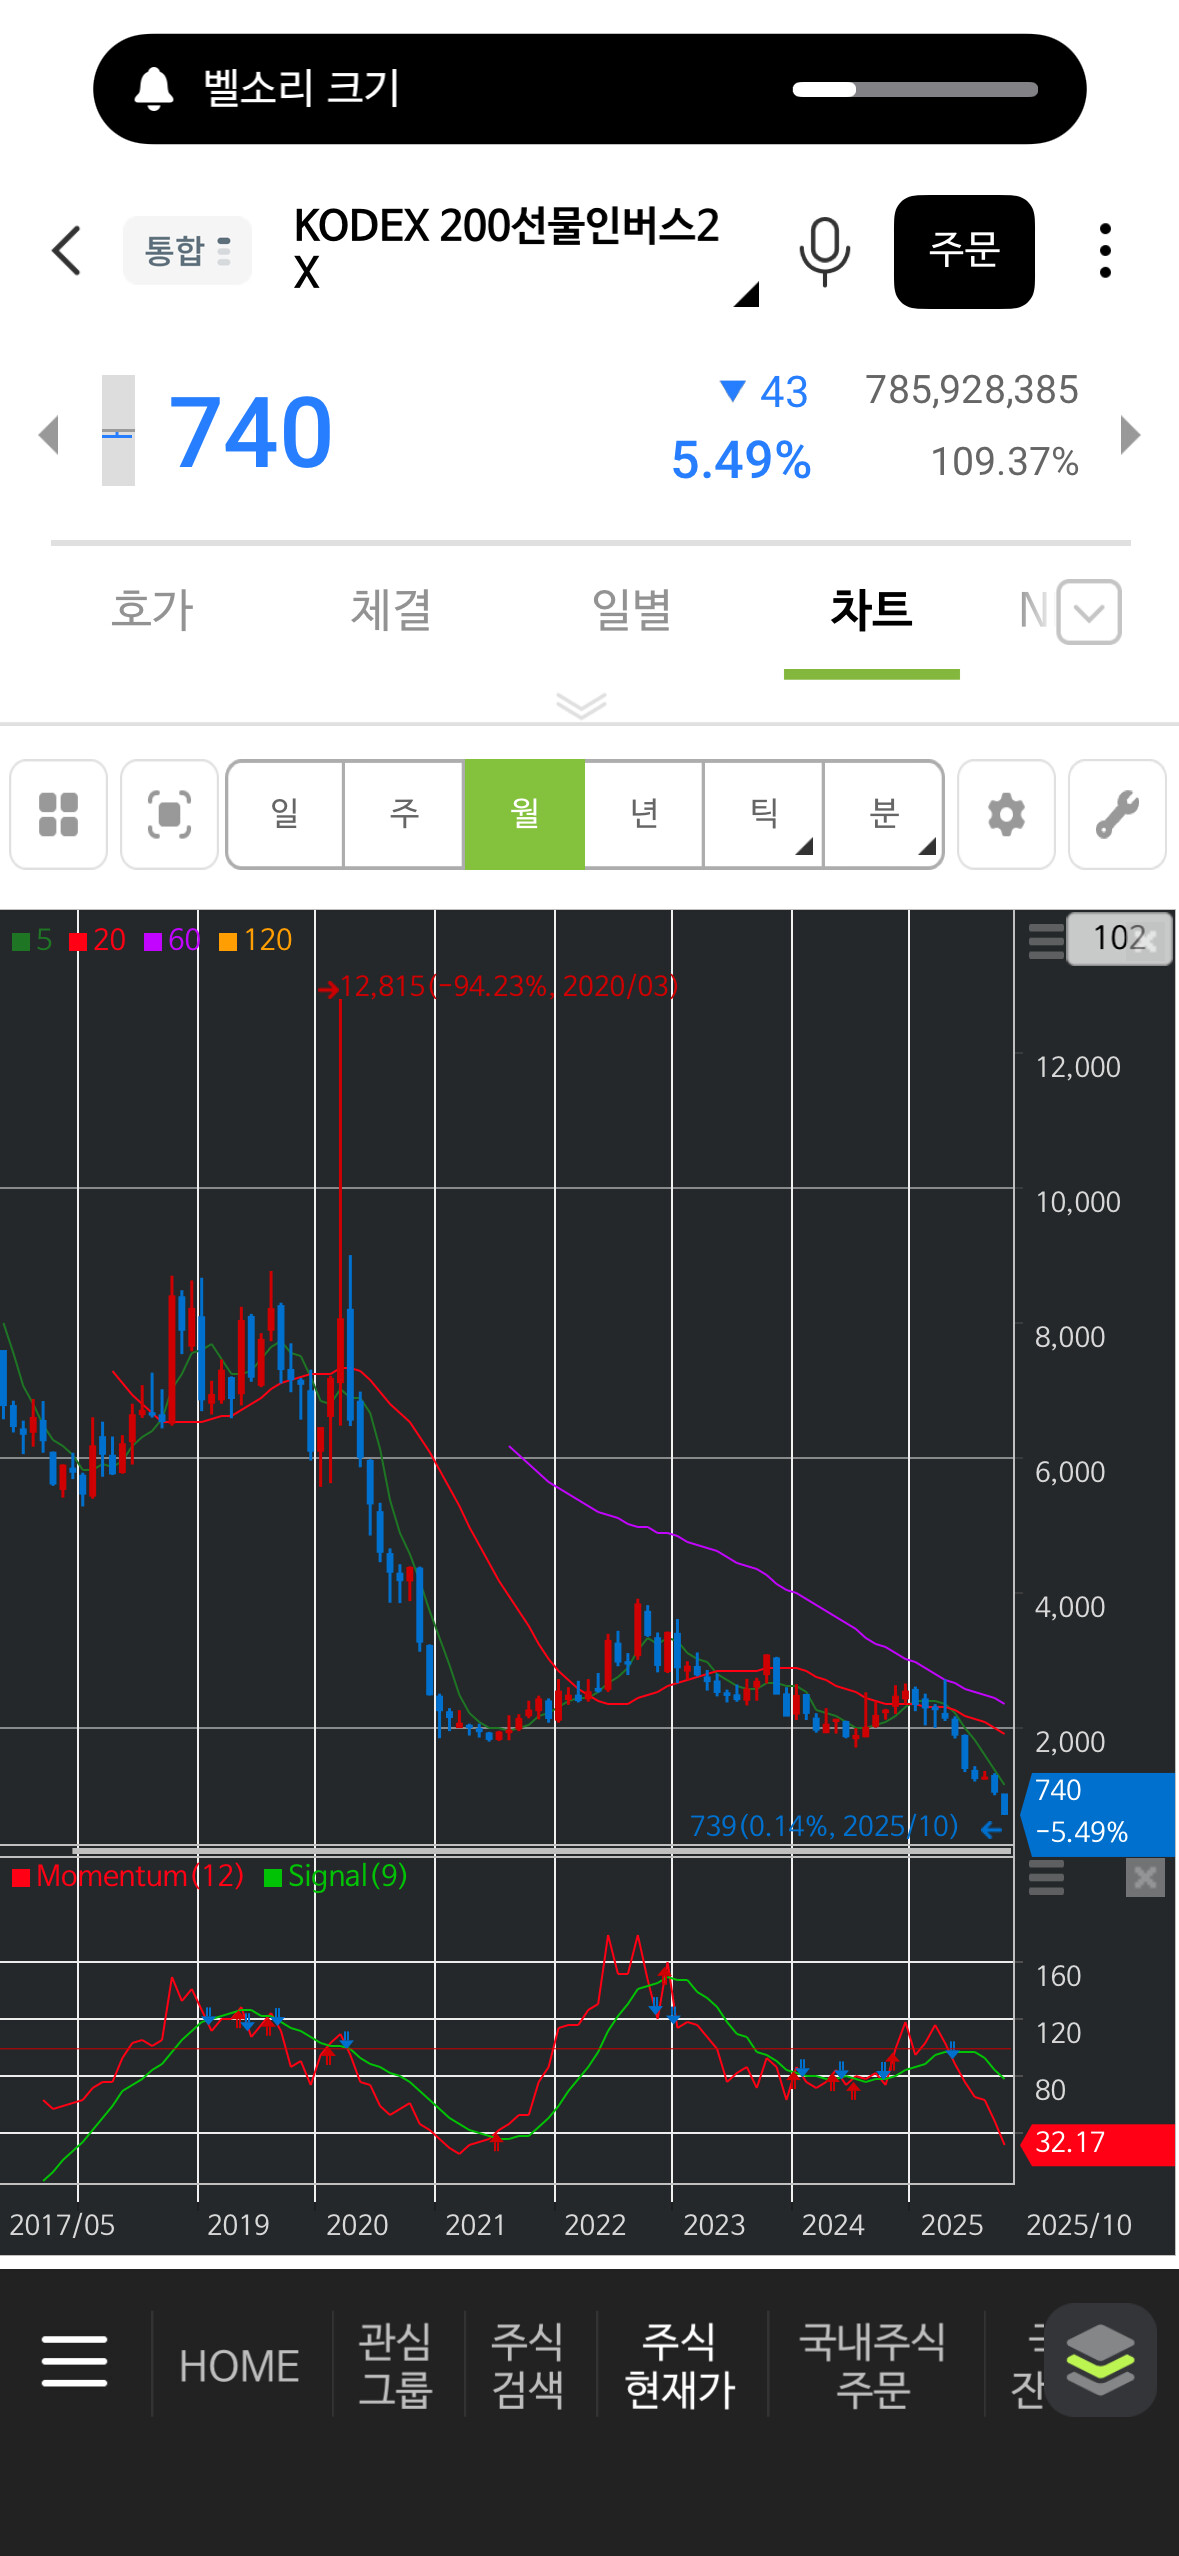Tap the red 32.17 momentum value tag
Screen dimensions: 1179x2556
pos(1098,2144)
